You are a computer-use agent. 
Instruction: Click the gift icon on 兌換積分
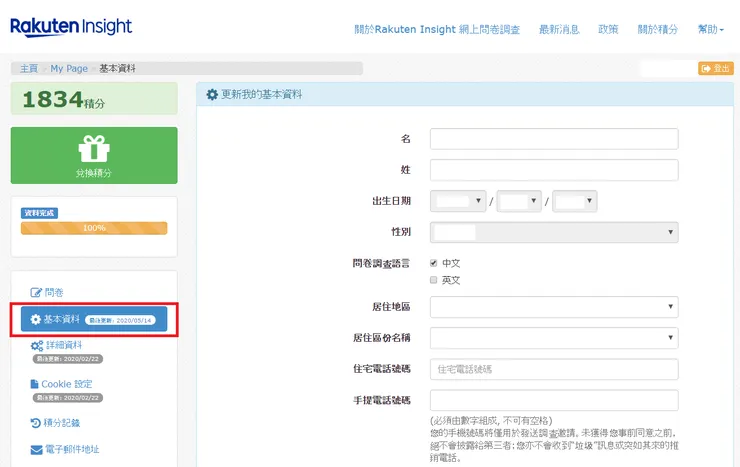pos(94,149)
